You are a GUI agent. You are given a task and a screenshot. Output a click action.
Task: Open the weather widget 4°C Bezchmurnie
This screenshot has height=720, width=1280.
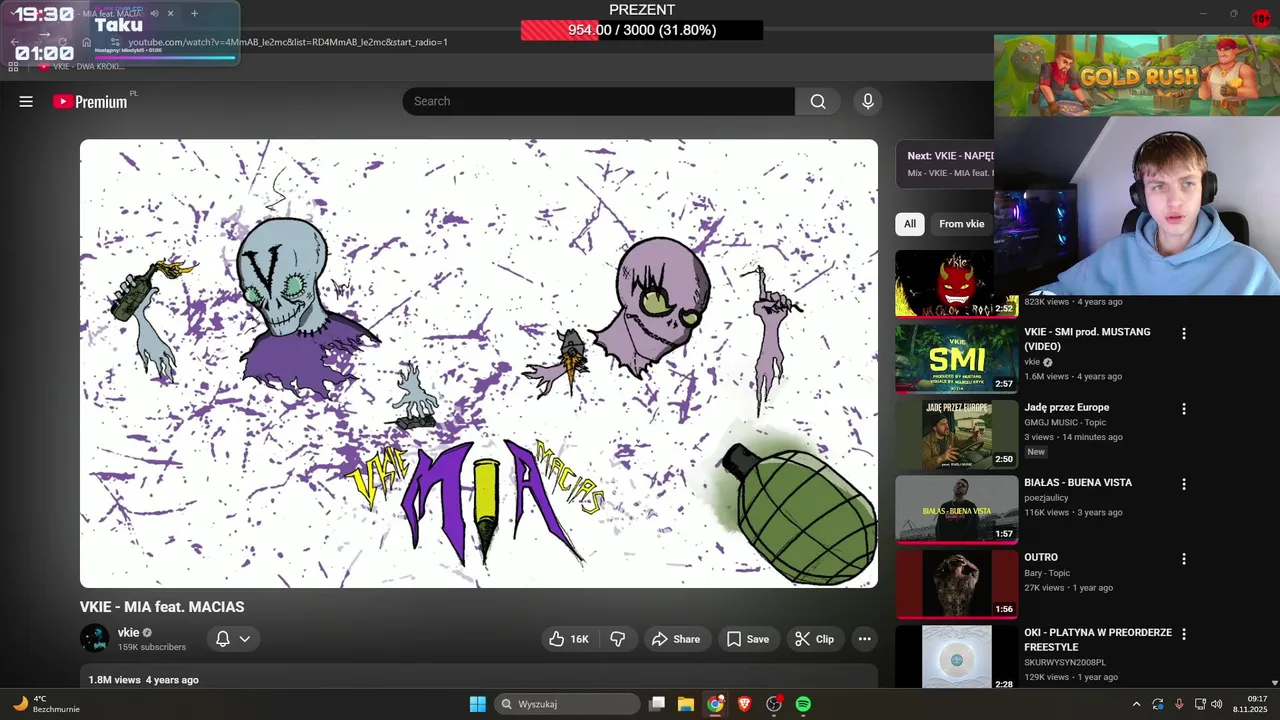[x=45, y=704]
